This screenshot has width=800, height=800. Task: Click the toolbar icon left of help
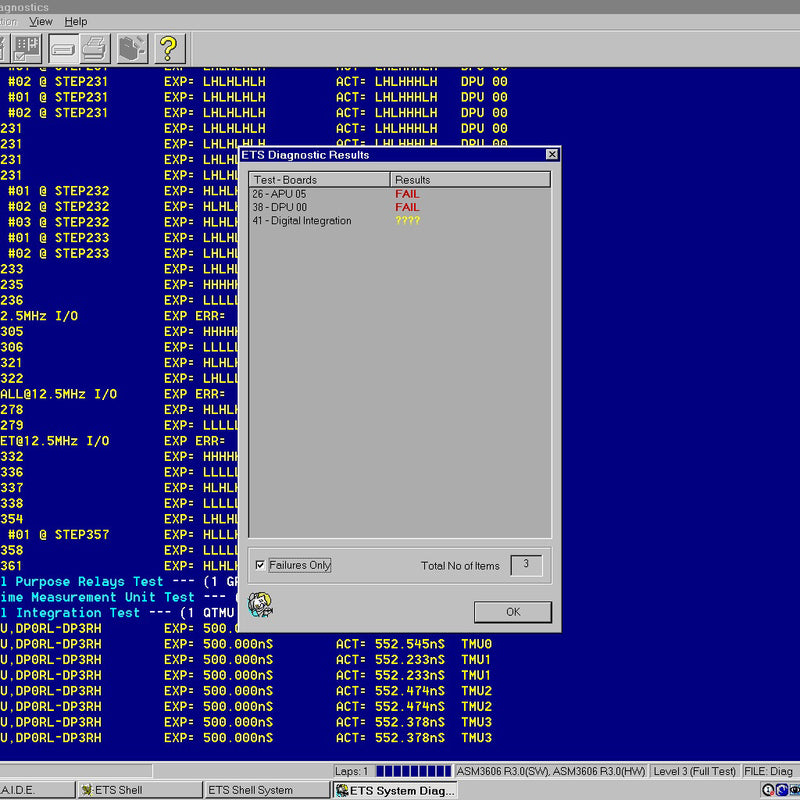[132, 47]
